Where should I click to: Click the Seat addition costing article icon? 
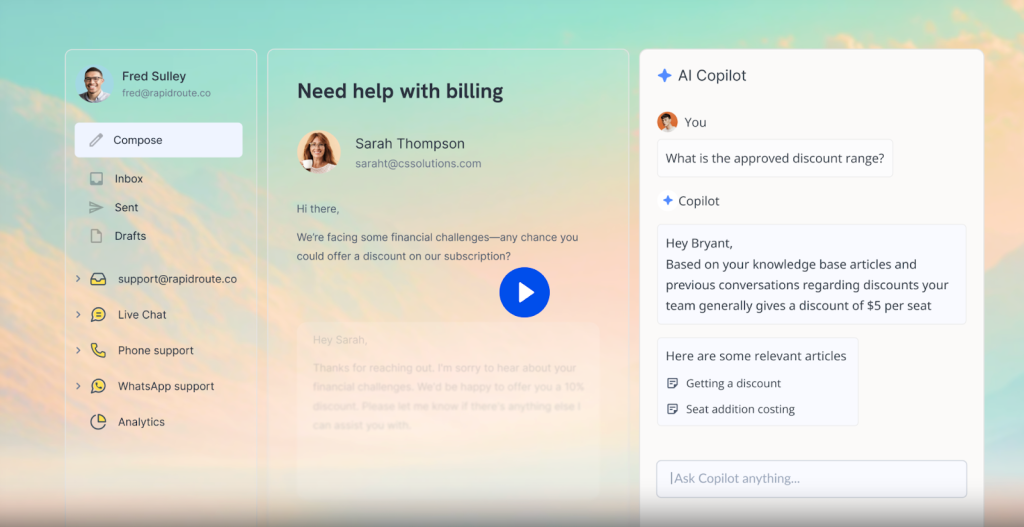pos(672,409)
